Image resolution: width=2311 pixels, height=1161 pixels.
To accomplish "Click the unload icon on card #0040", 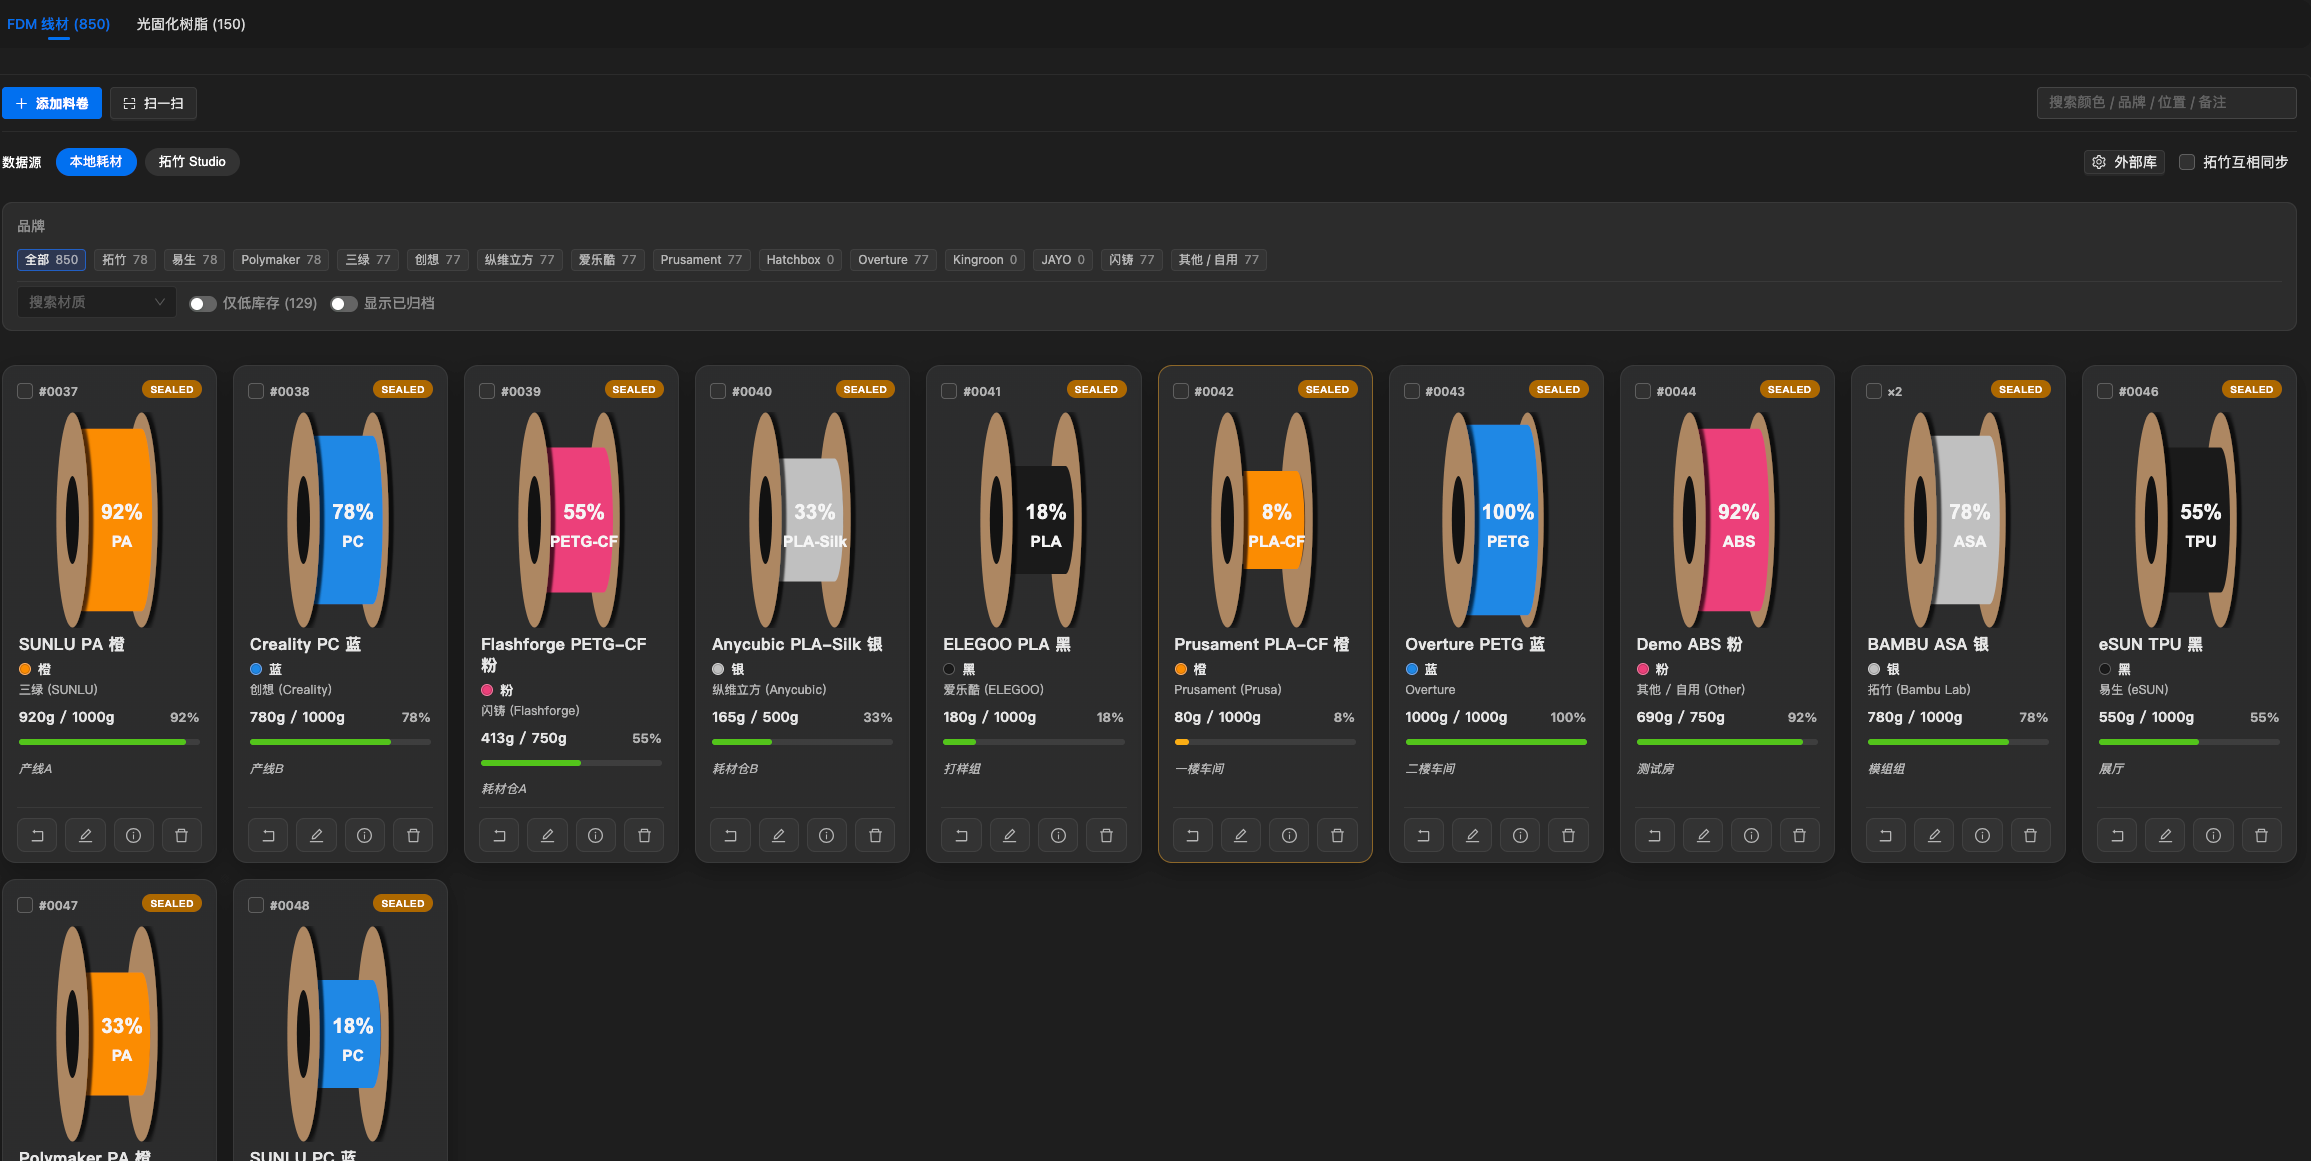I will click(730, 835).
